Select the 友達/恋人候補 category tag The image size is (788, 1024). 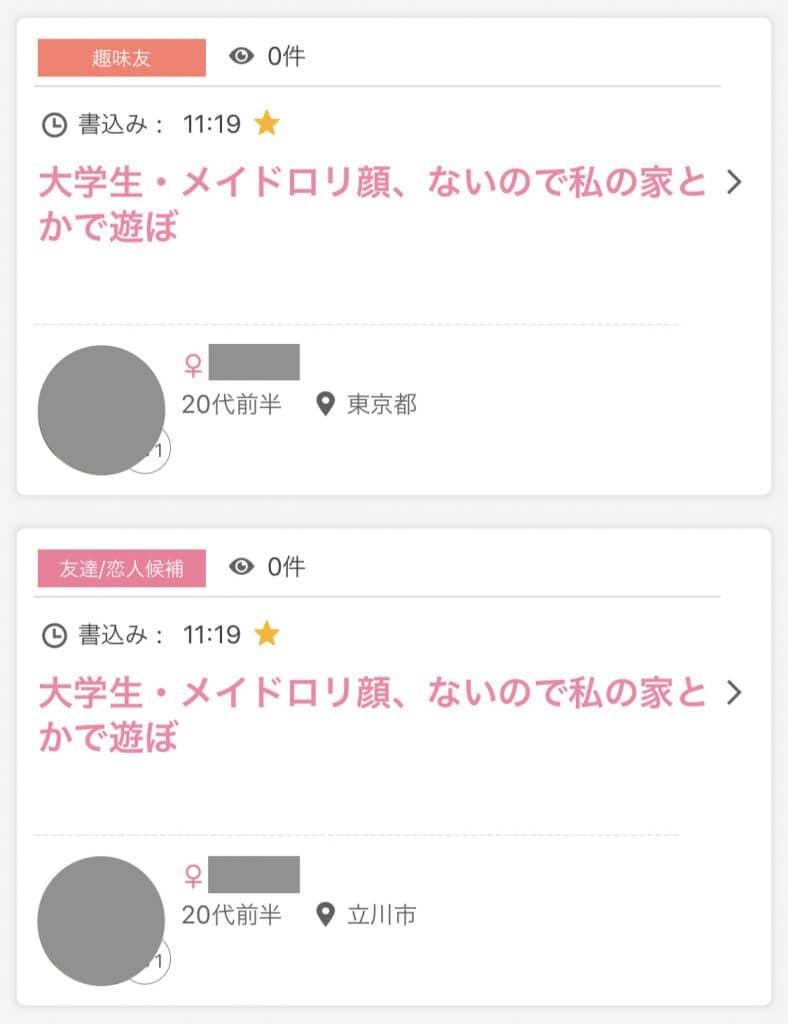click(121, 568)
